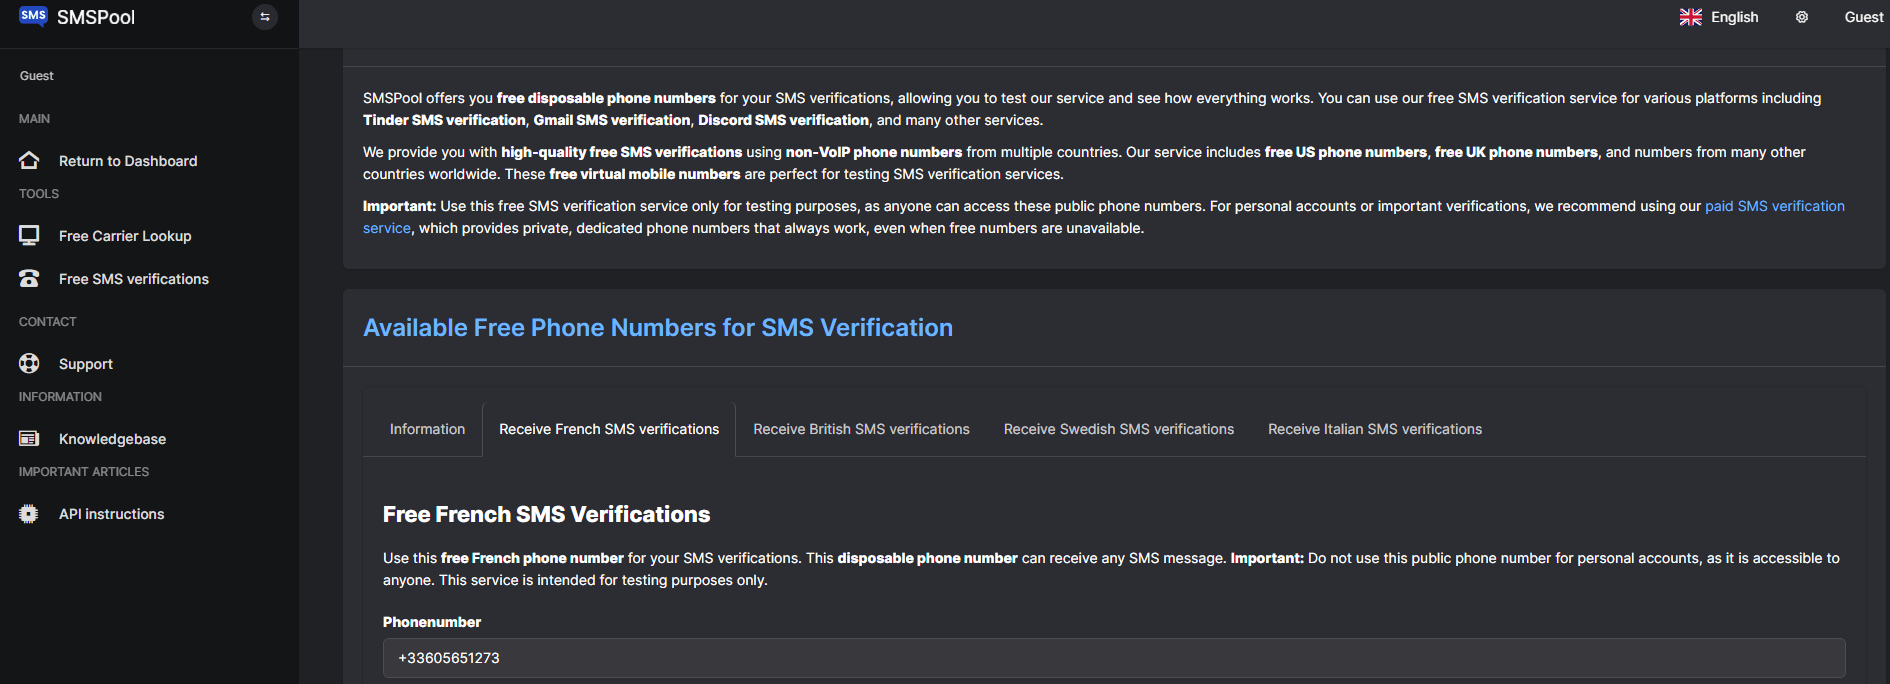Screen dimensions: 1890x684
Task: Open Receive Swedish SMS verifications tab
Action: tap(1118, 429)
